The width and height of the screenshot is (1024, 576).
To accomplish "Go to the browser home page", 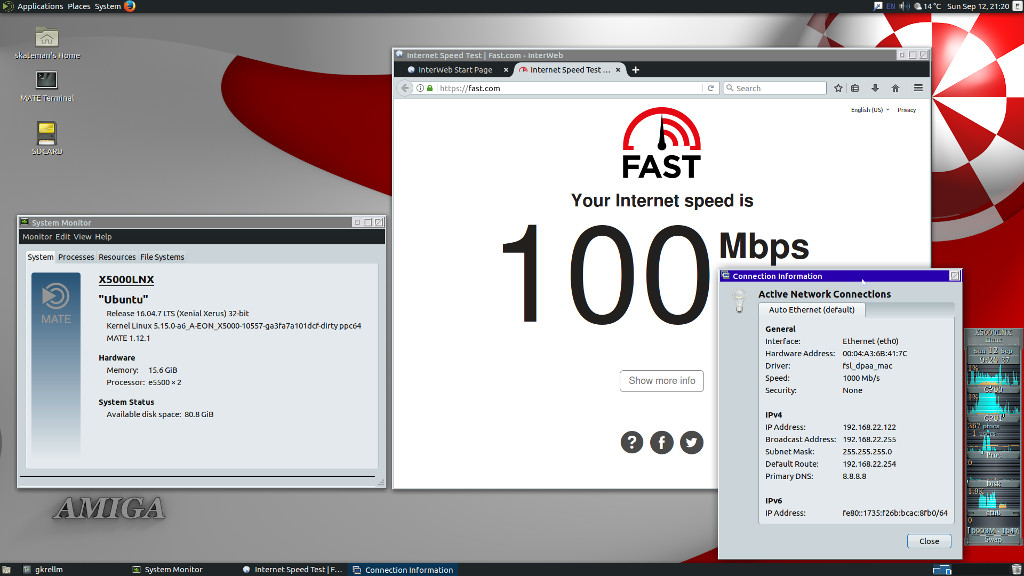I will click(x=895, y=88).
